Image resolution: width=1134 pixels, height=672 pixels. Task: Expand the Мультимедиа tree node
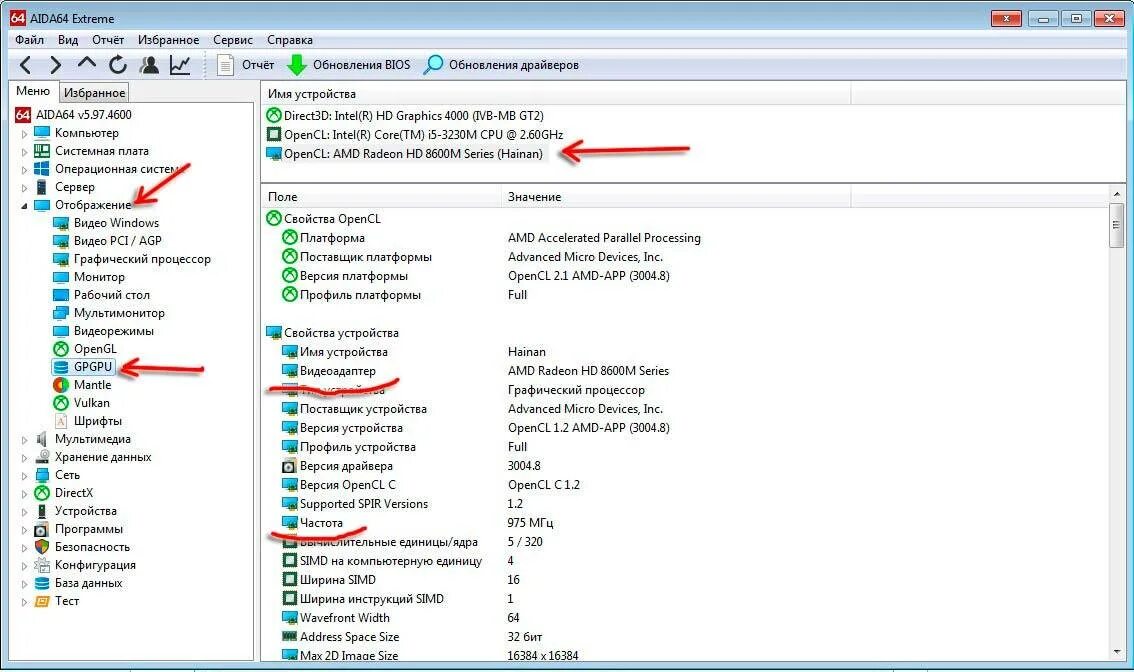point(24,440)
